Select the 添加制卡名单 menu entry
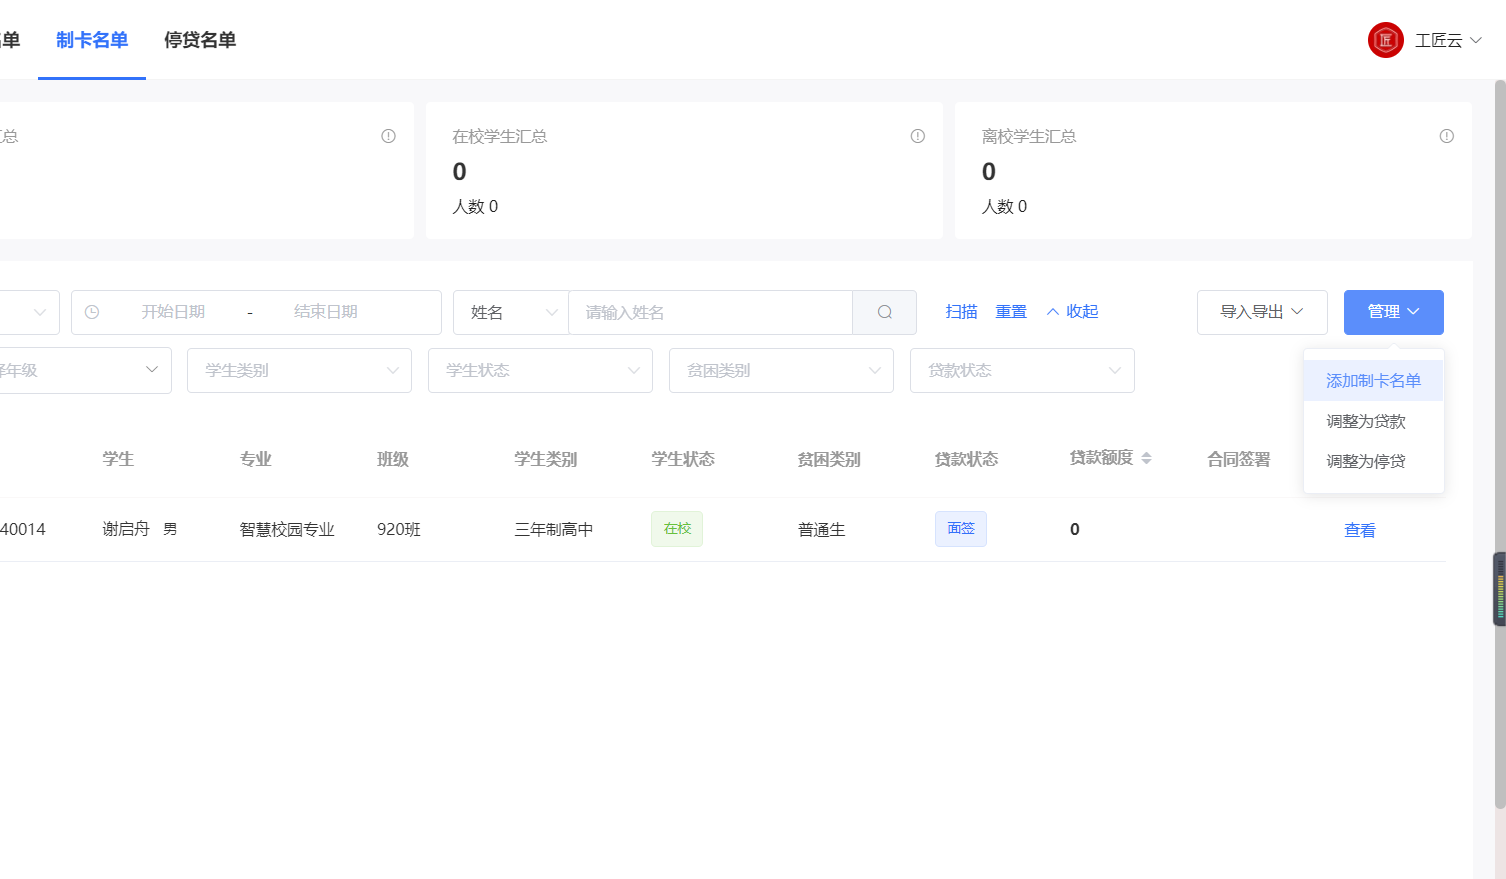Viewport: 1506px width, 879px height. click(1374, 380)
